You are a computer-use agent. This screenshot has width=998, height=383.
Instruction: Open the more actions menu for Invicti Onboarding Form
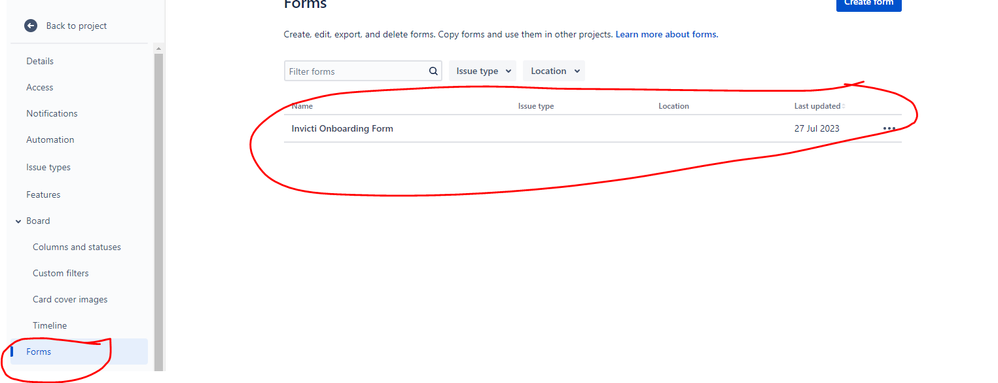pyautogui.click(x=889, y=129)
